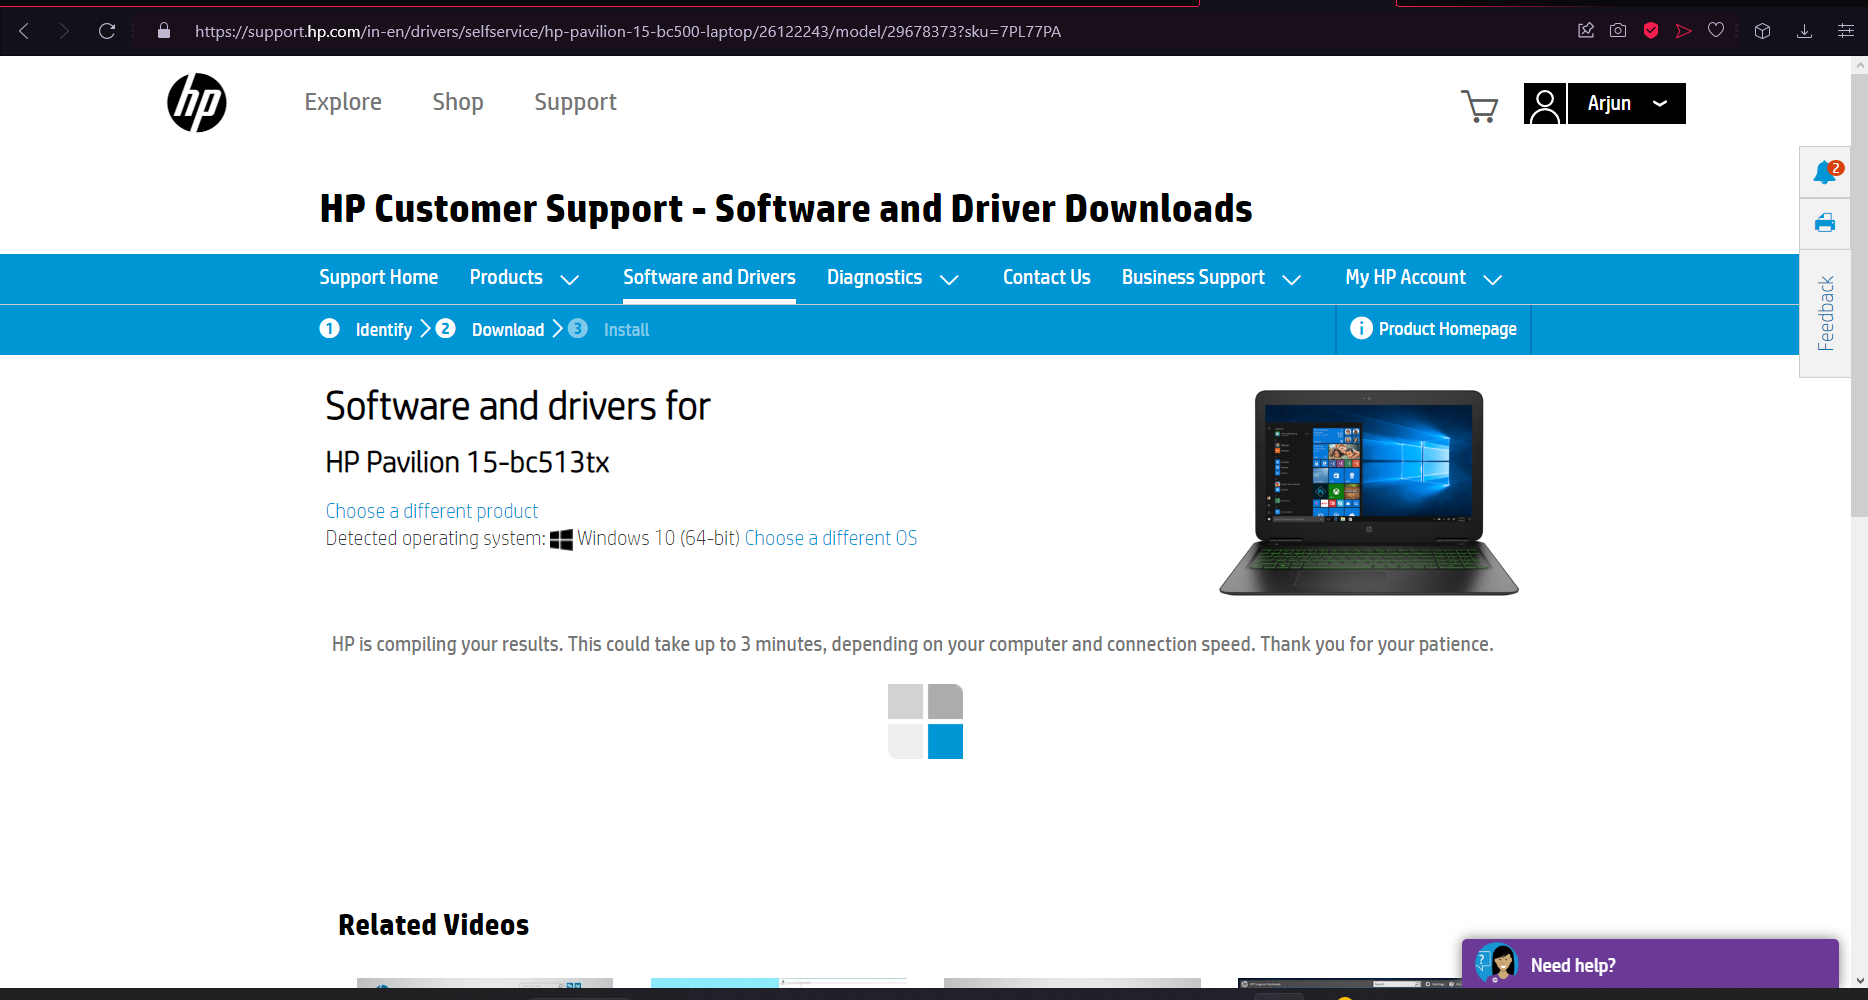The height and width of the screenshot is (1000, 1868).
Task: Click the notification bell icon
Action: [x=1825, y=172]
